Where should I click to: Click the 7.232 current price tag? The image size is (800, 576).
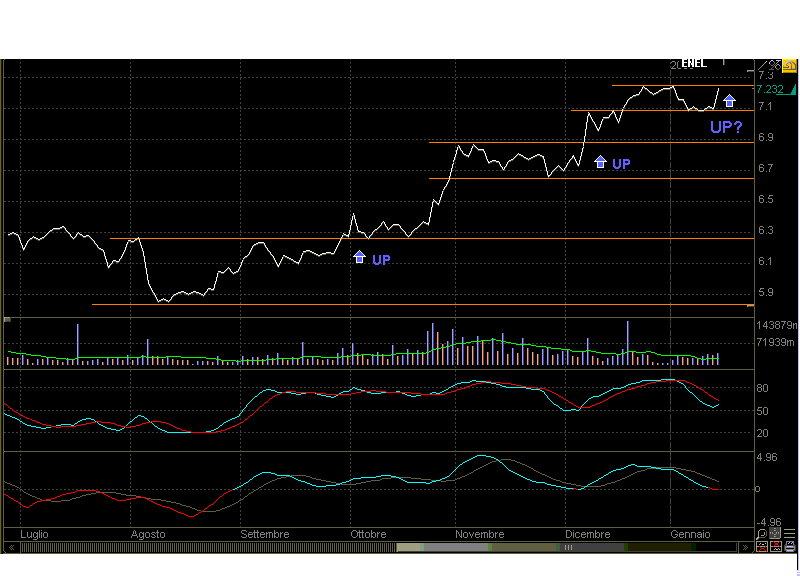[770, 89]
